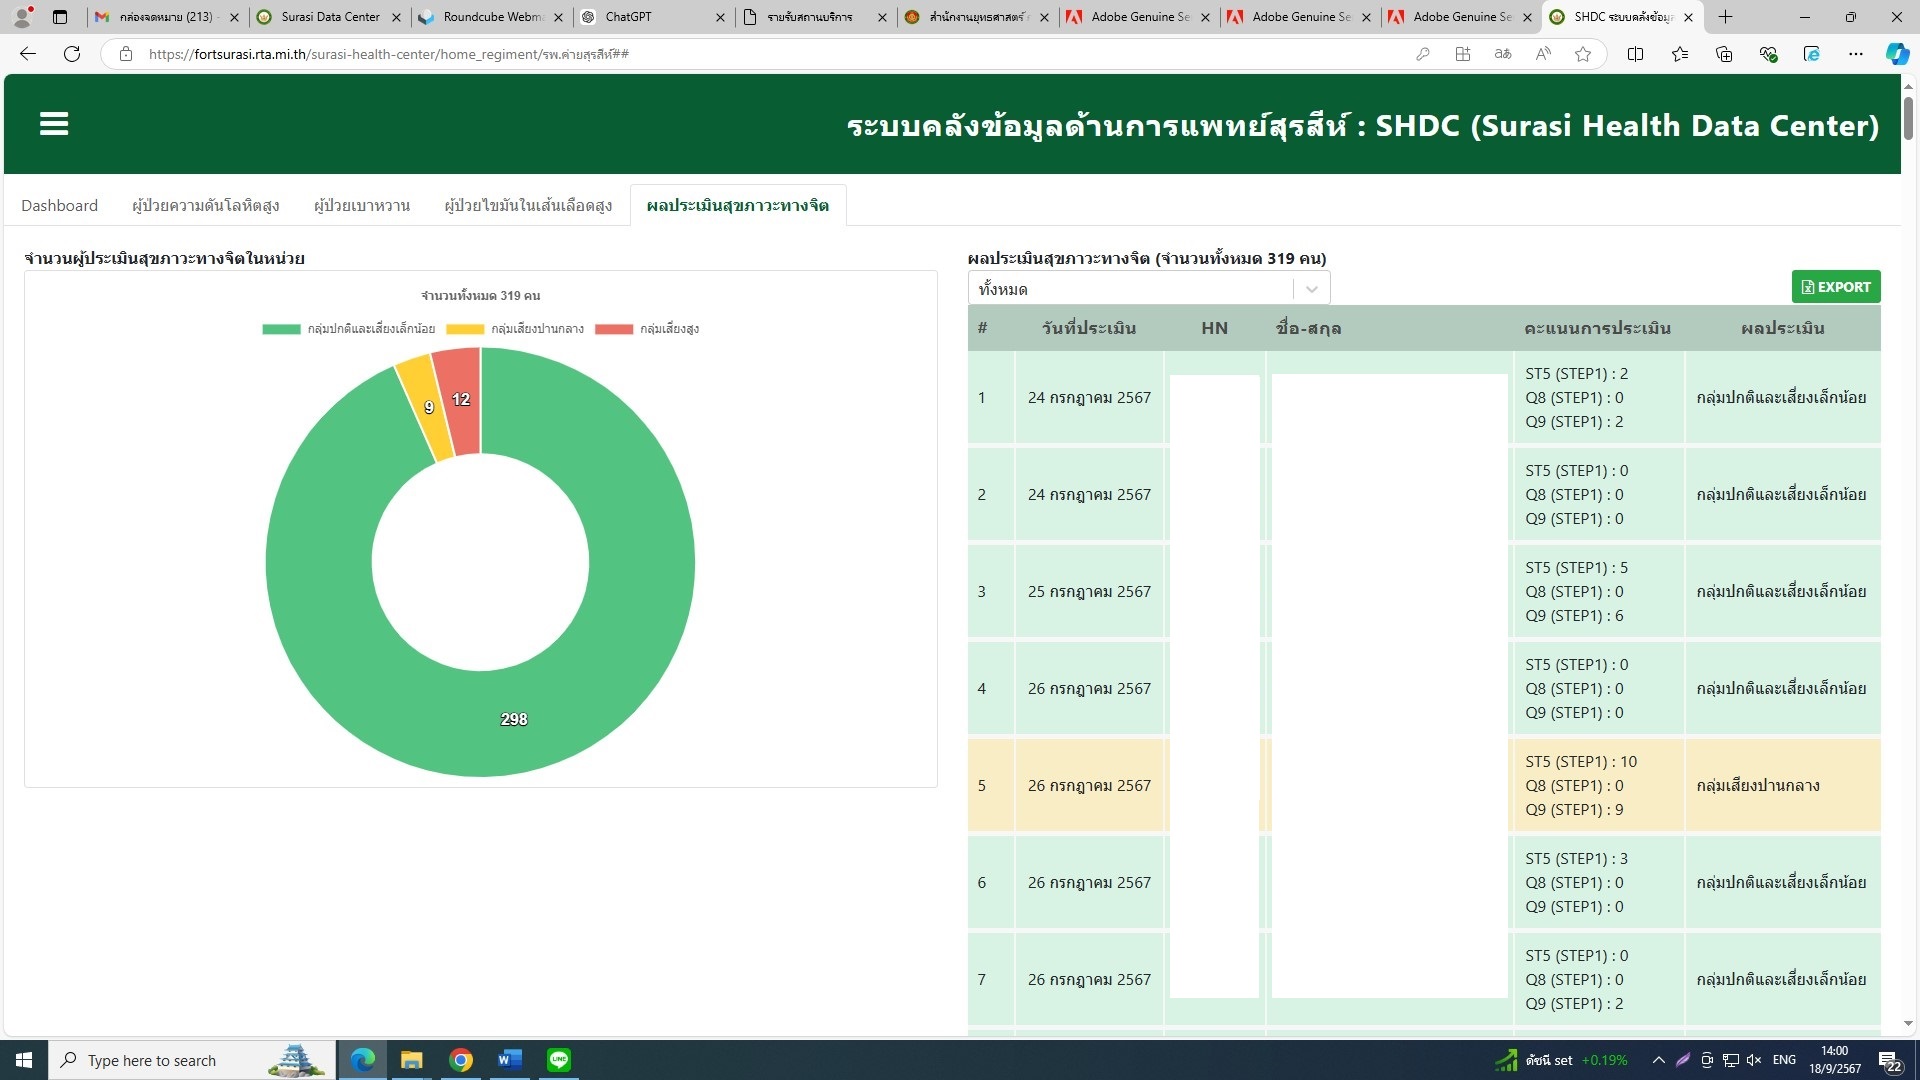The width and height of the screenshot is (1920, 1080).
Task: Click the EXPORT button
Action: click(1835, 287)
